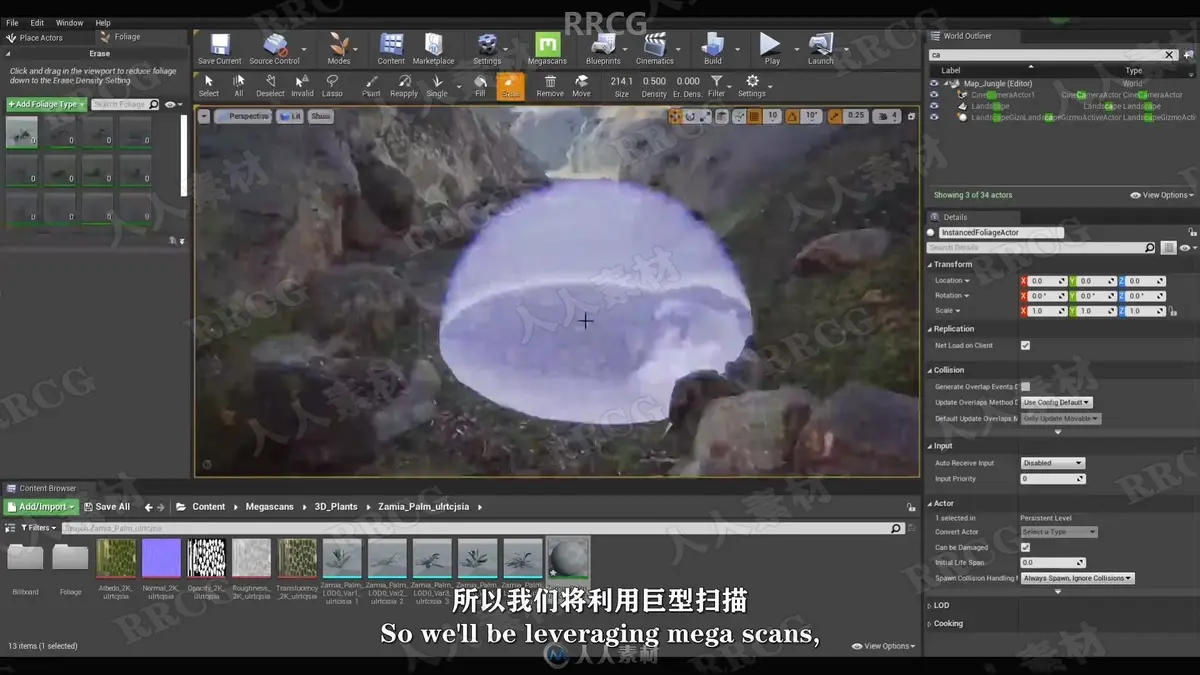This screenshot has height=675, width=1200.
Task: Expand the LOD section
Action: pos(929,606)
